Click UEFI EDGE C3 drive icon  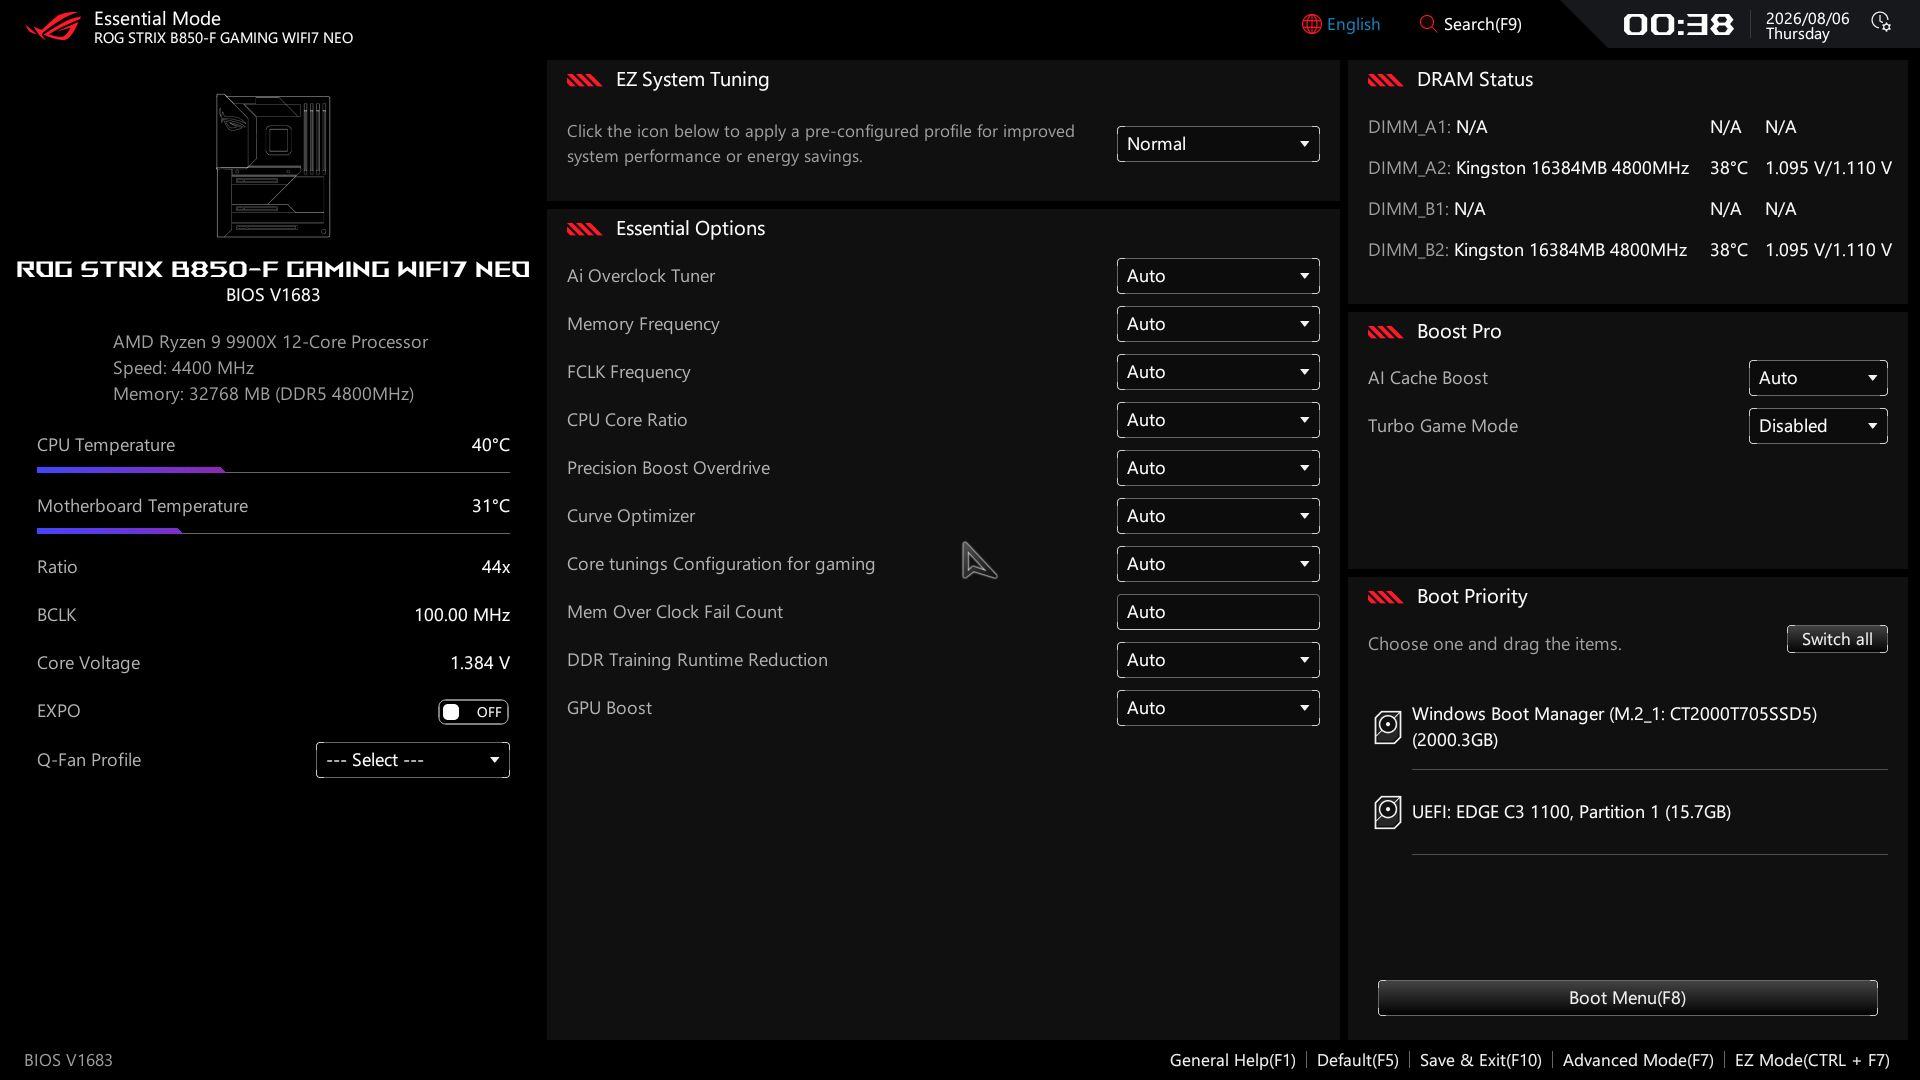pos(1387,812)
